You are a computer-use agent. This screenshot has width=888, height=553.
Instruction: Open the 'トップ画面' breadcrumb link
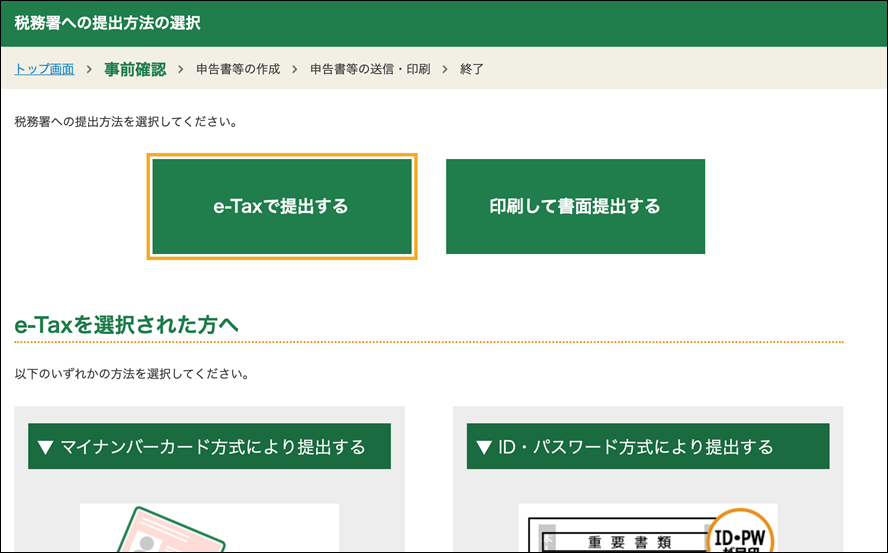pyautogui.click(x=44, y=69)
